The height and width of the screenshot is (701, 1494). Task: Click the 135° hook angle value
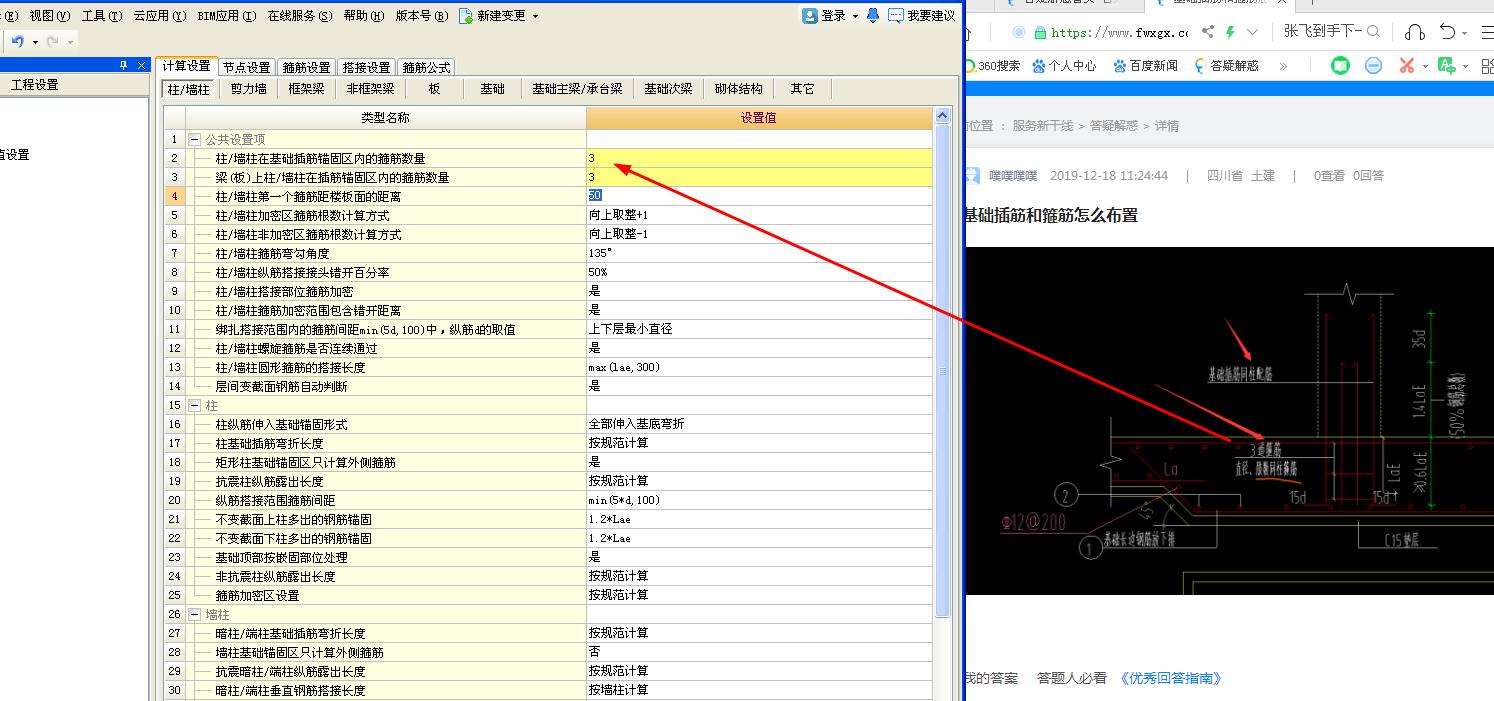coord(759,253)
